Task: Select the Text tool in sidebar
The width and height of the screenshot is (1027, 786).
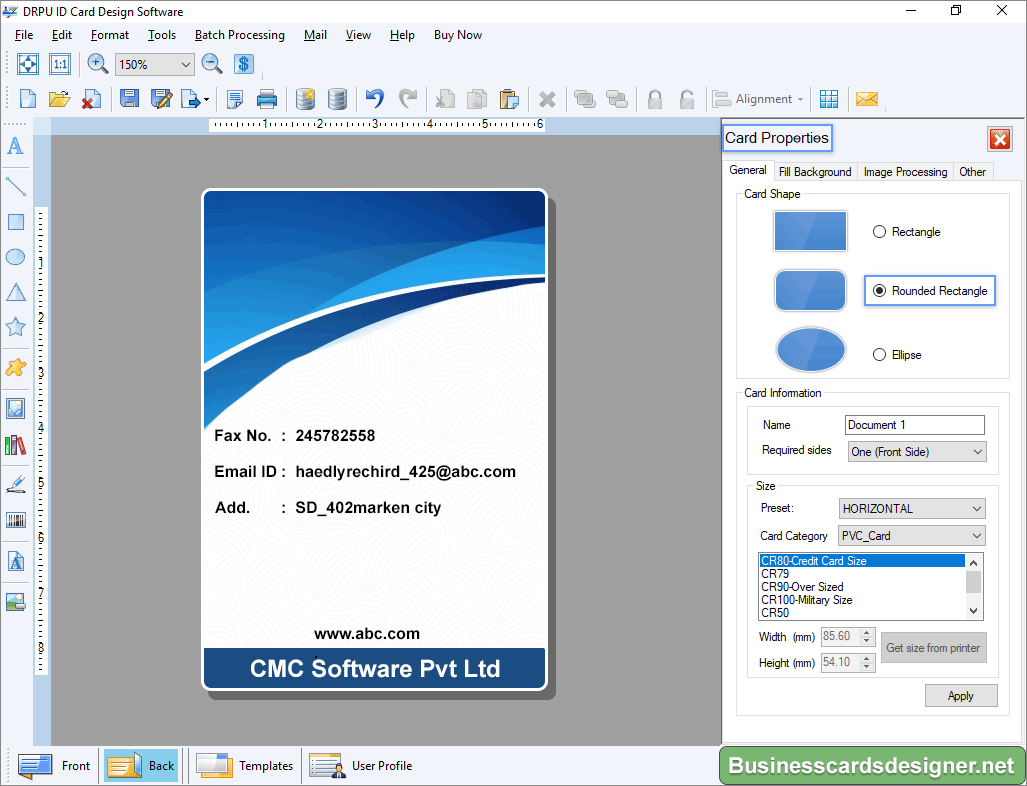Action: 15,145
